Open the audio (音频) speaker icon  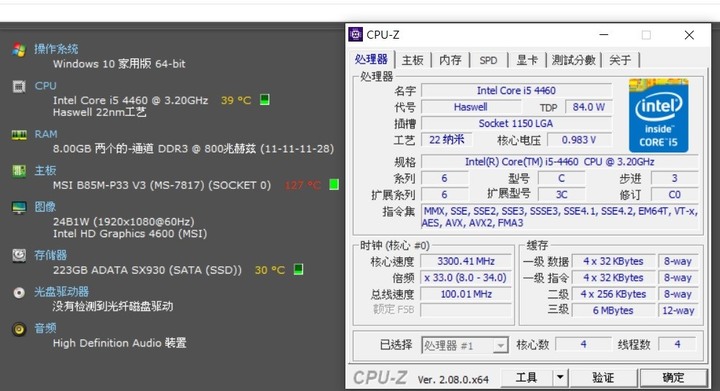pos(19,329)
